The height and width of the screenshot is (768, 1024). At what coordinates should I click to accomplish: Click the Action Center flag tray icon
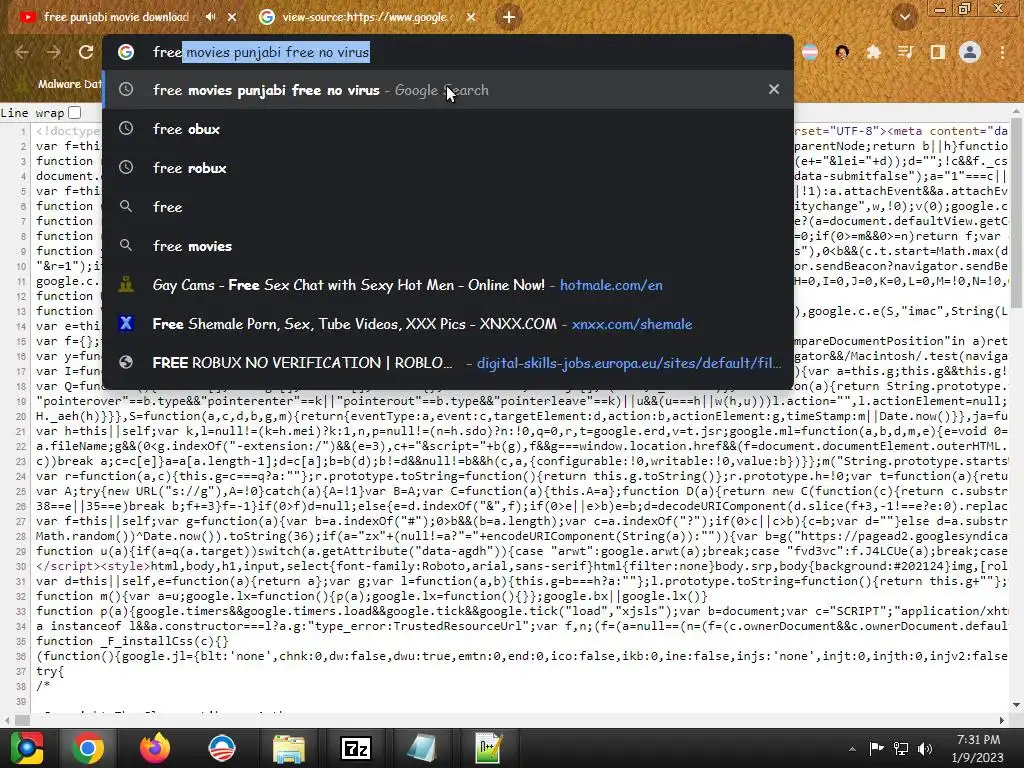tap(876, 748)
